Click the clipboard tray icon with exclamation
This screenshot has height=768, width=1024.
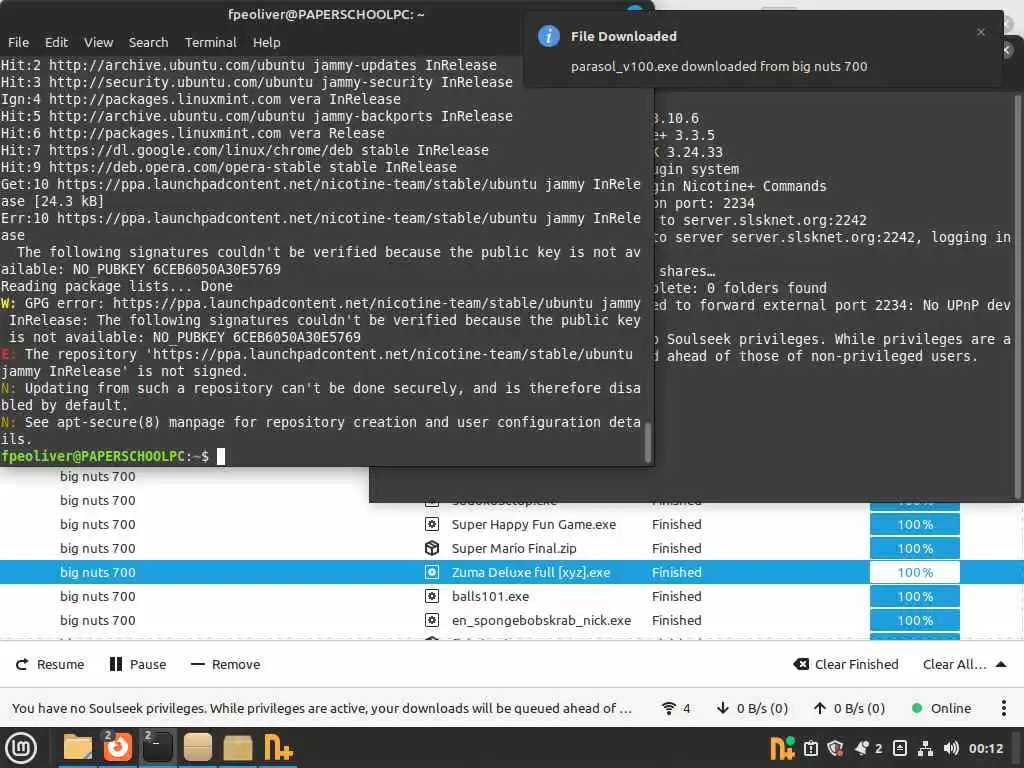tap(810, 748)
